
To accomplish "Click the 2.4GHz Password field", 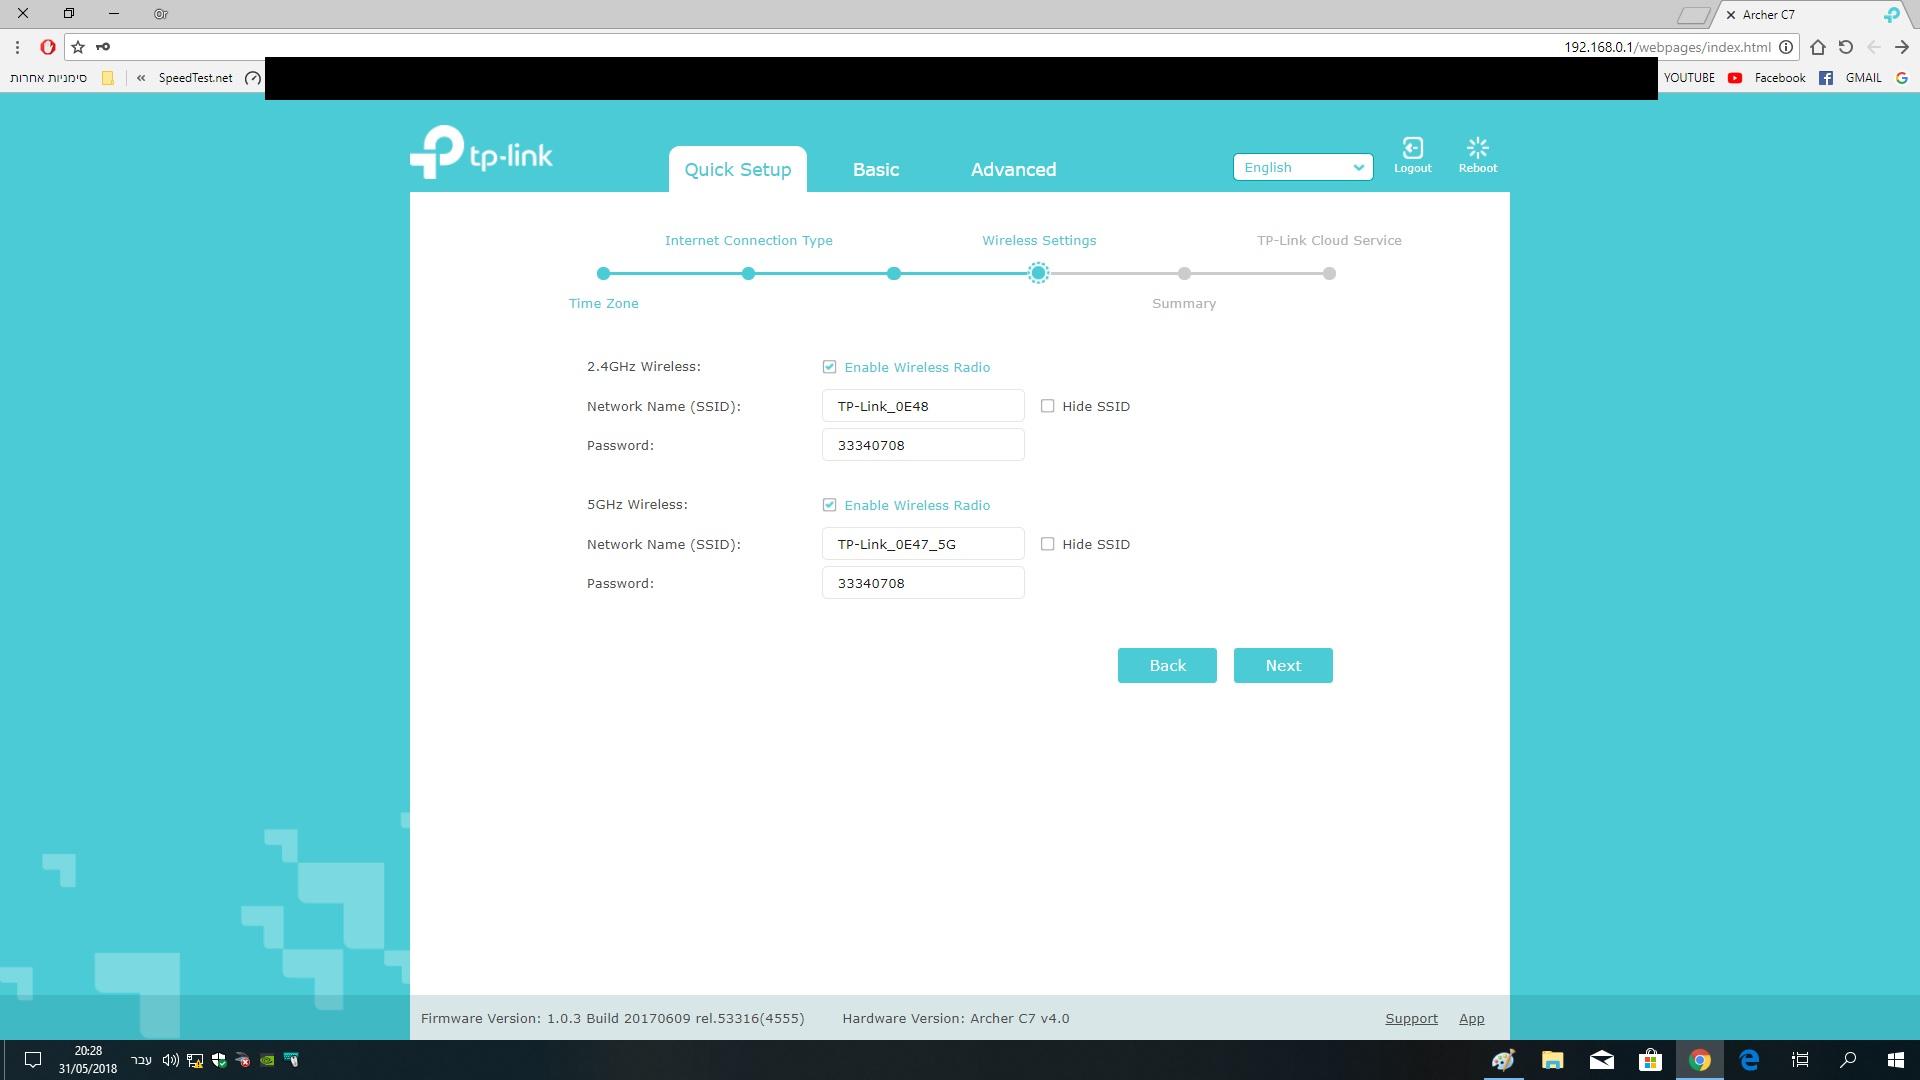I will point(923,445).
